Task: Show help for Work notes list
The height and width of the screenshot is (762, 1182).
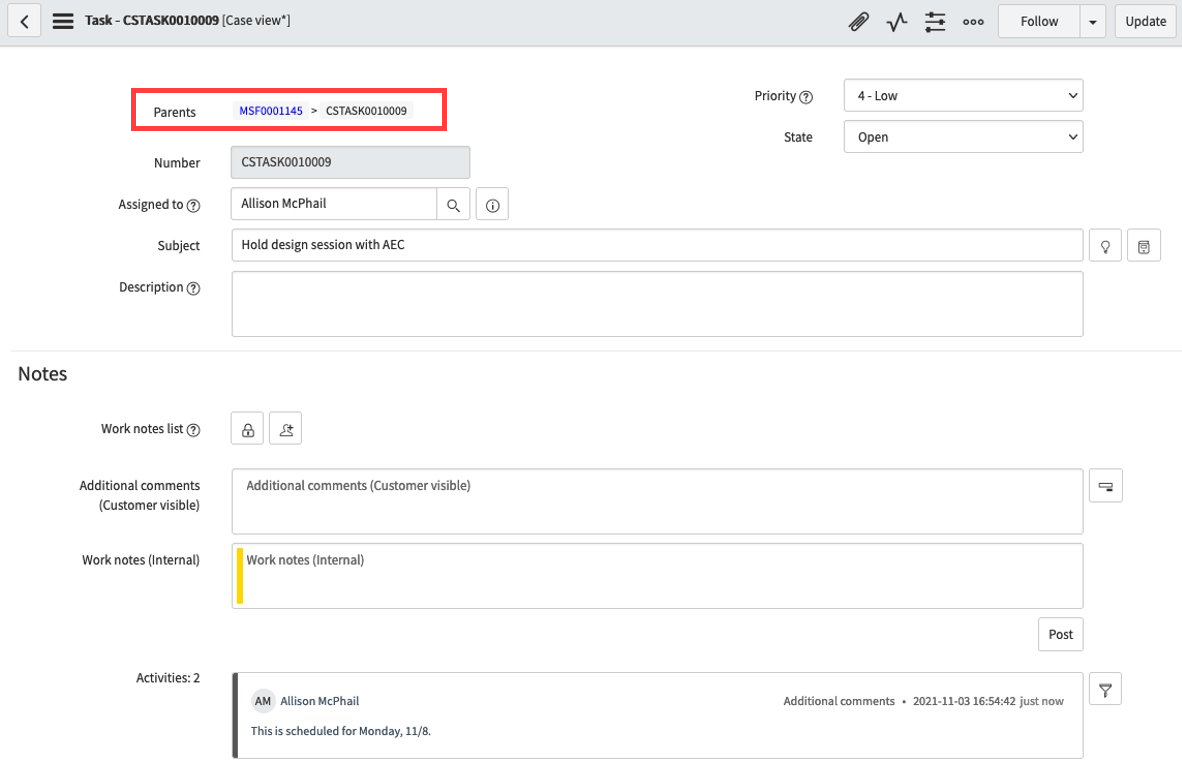Action: [x=193, y=430]
